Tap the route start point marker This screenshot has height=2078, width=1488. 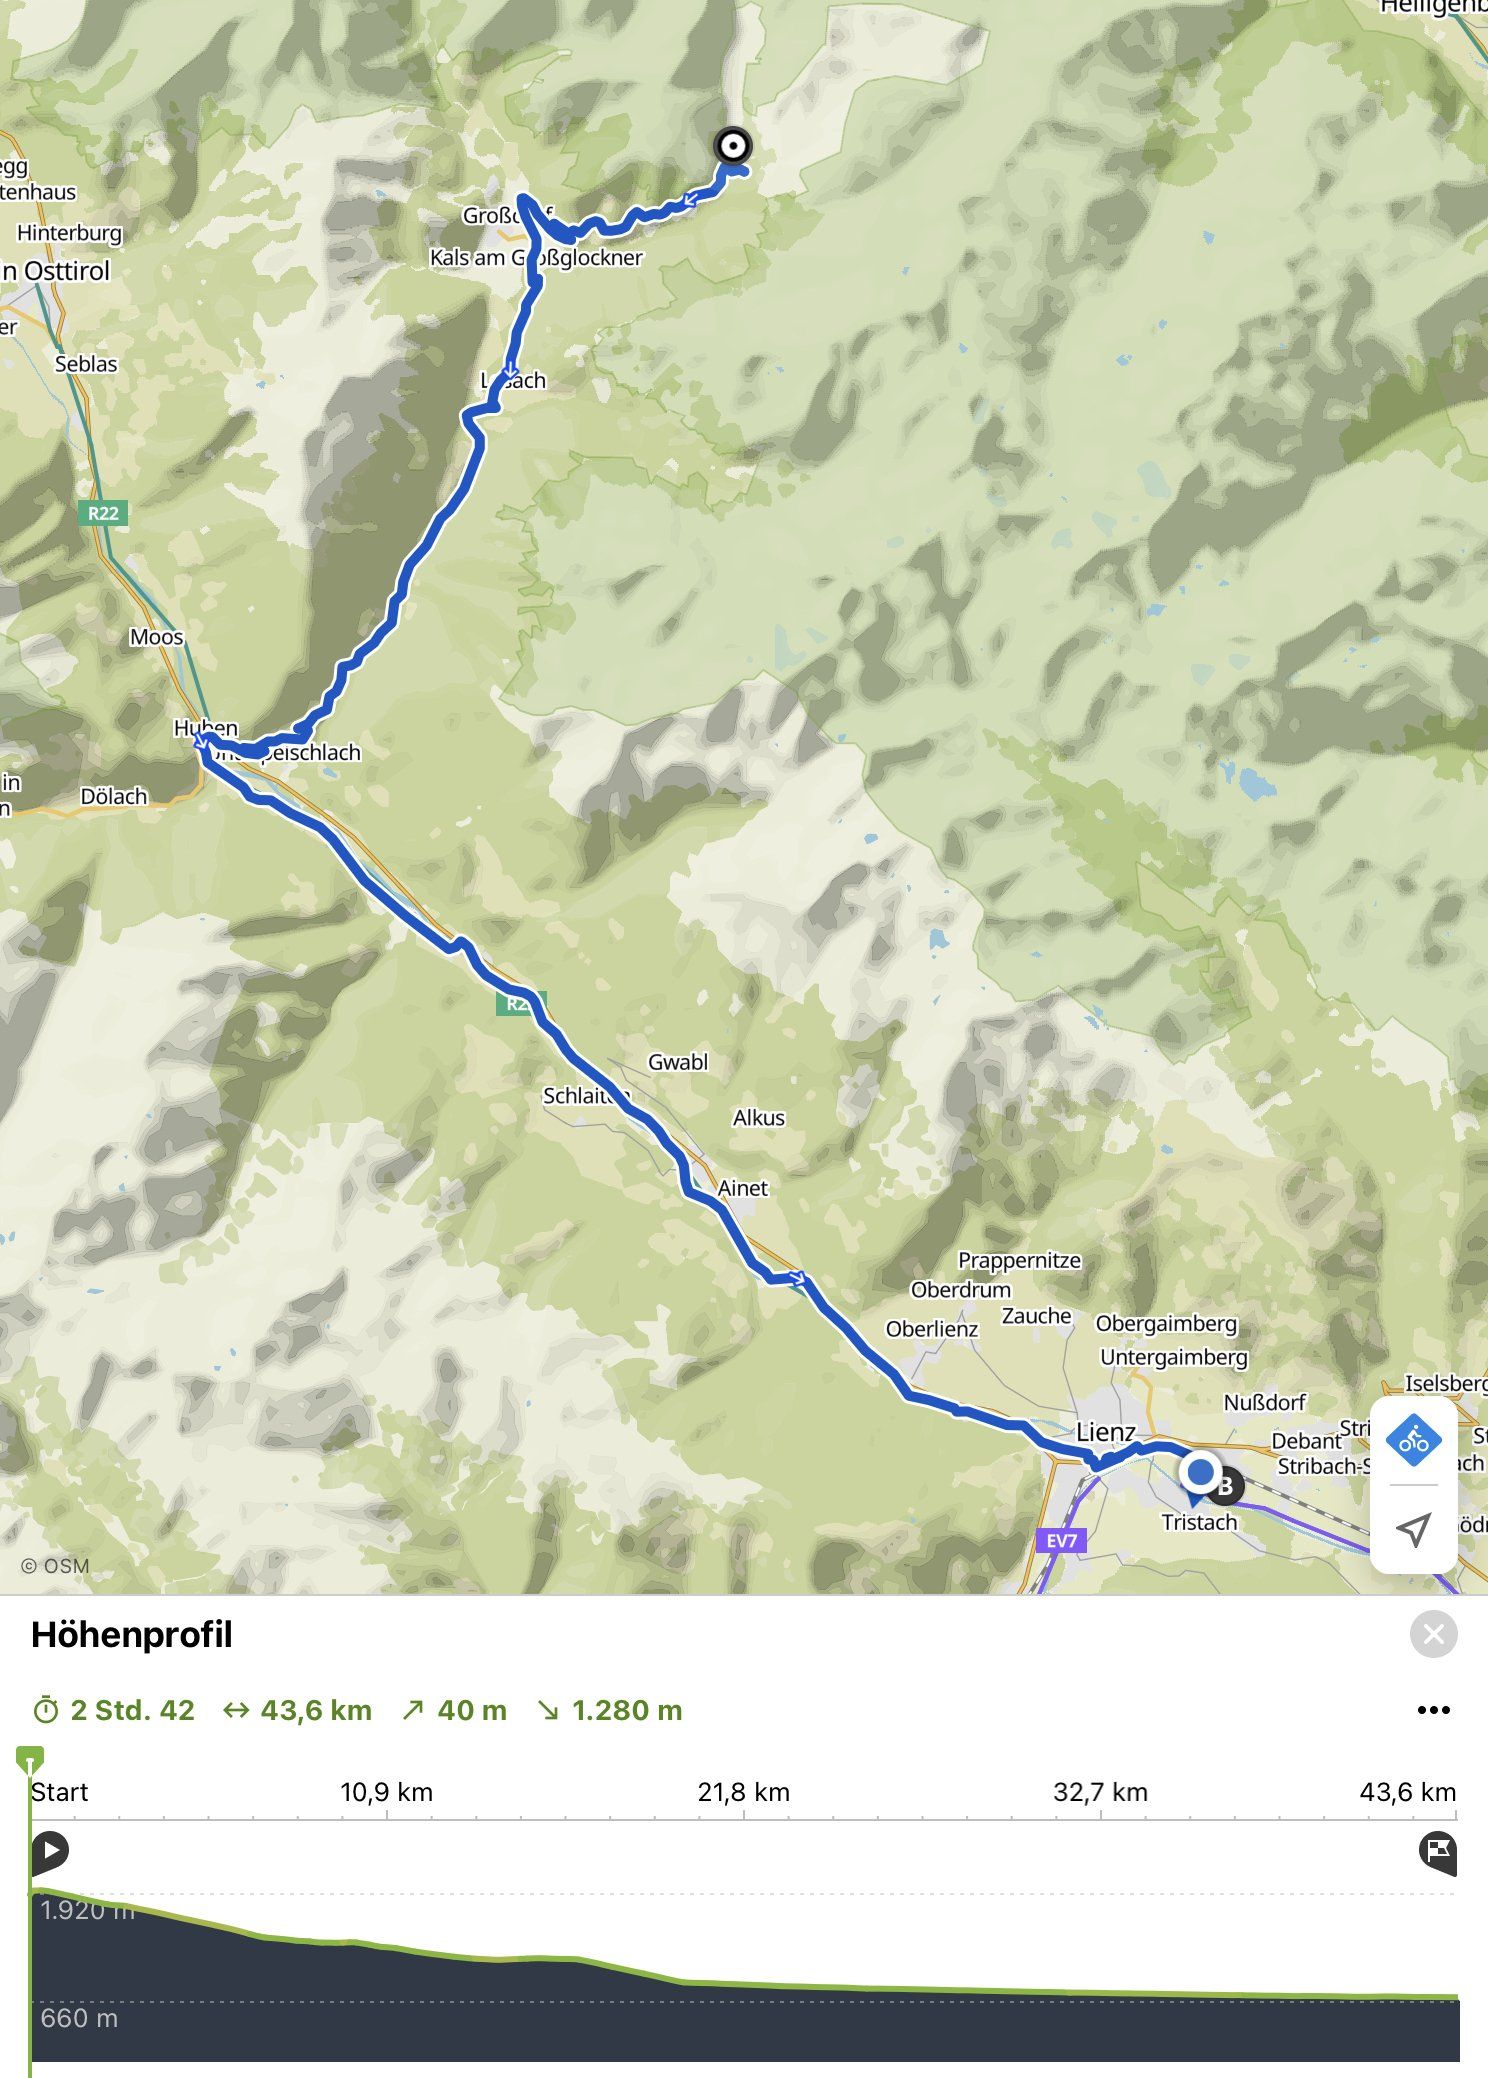[733, 147]
